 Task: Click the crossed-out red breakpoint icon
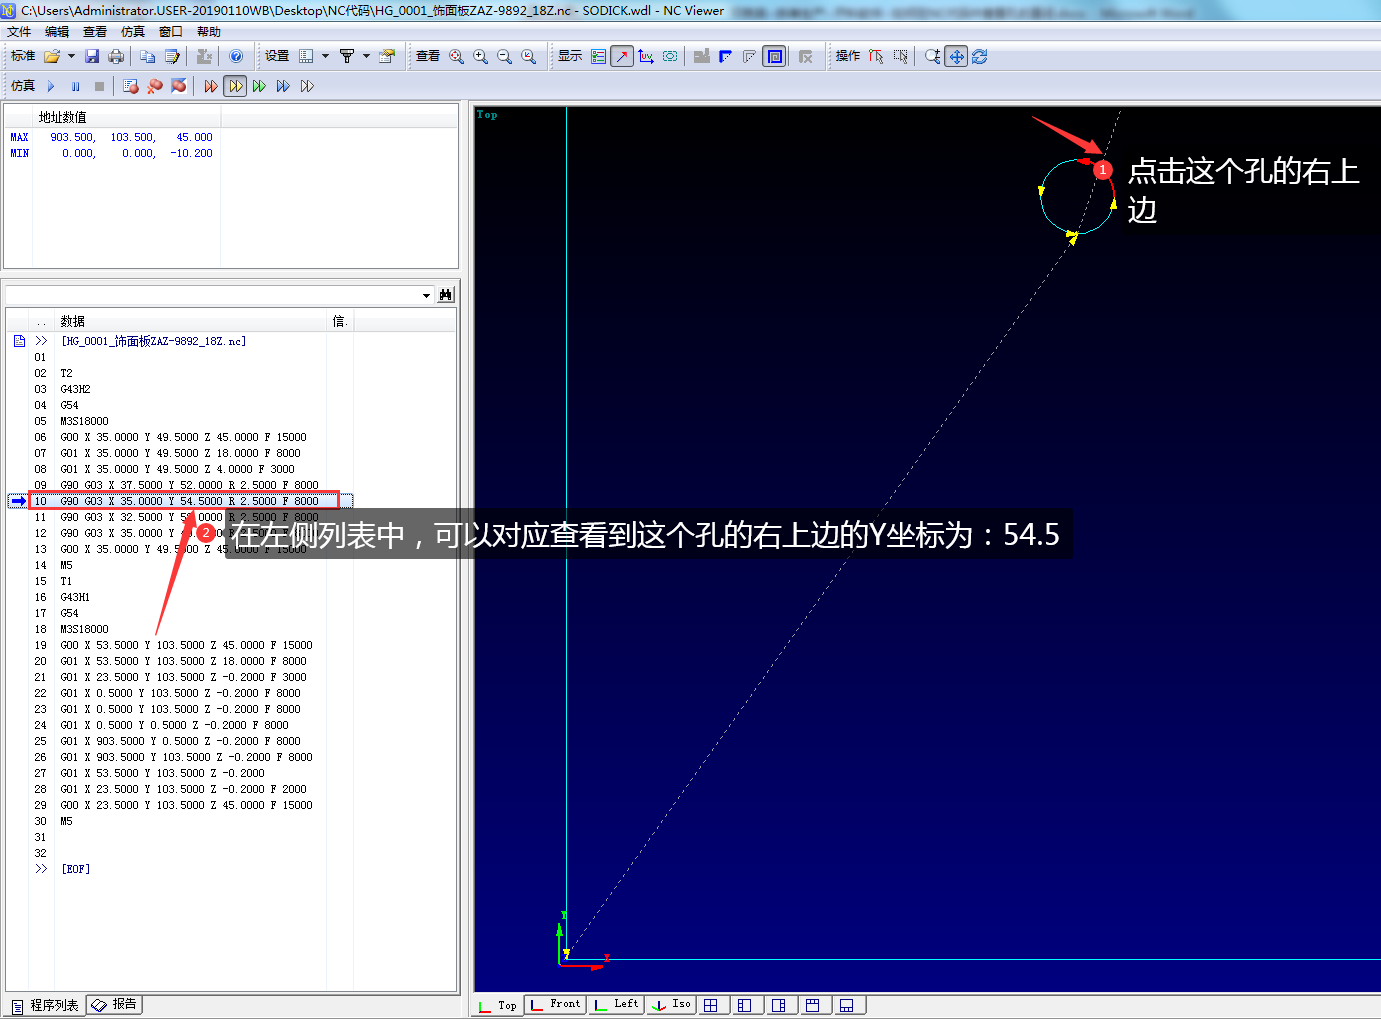[x=179, y=86]
